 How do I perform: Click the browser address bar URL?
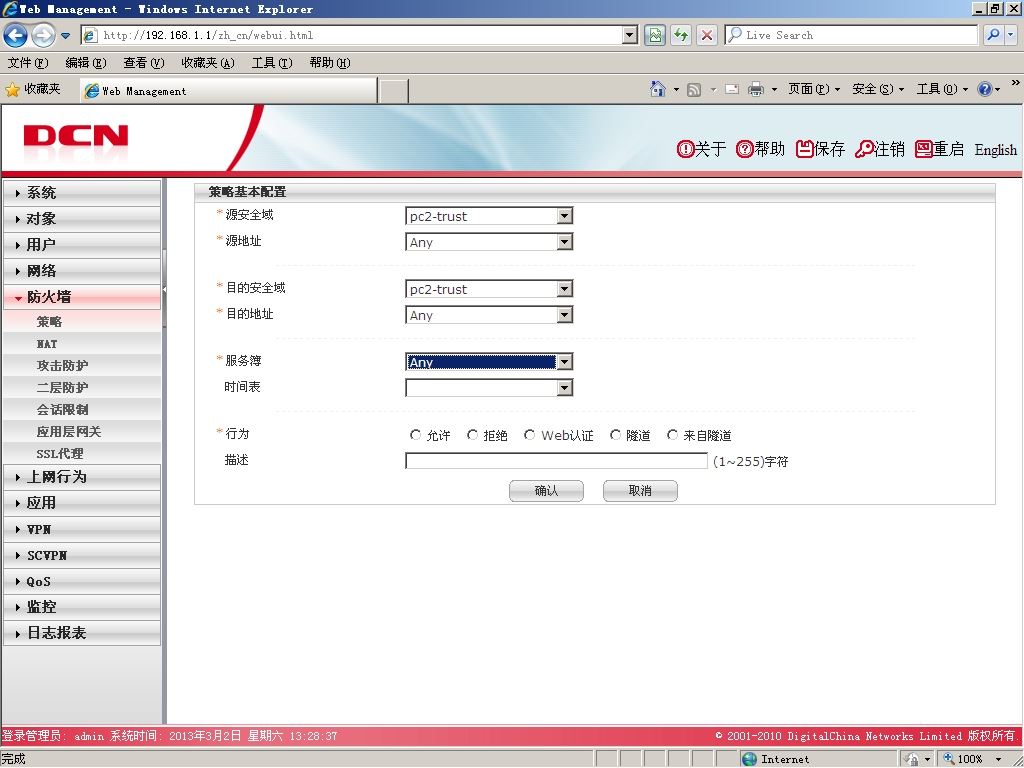[x=359, y=35]
